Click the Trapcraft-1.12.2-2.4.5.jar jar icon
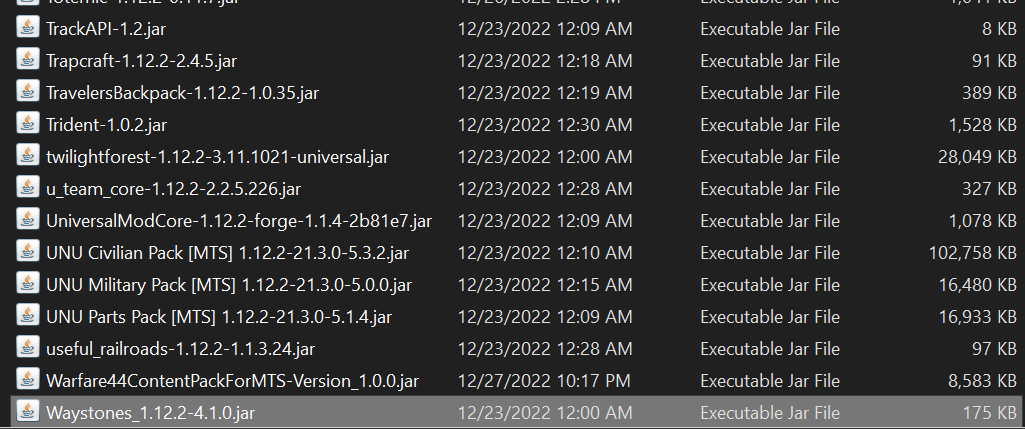1025x429 pixels. coord(27,60)
